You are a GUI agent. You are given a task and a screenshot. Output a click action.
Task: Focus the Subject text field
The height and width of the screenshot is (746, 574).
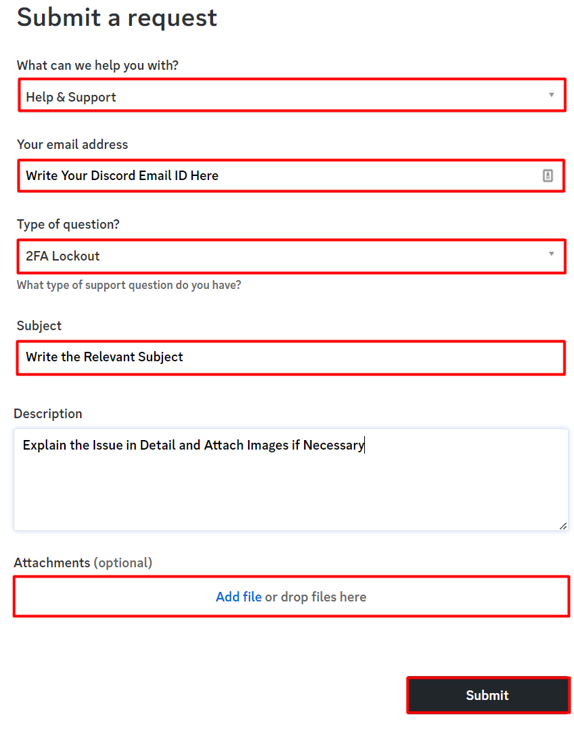pyautogui.click(x=291, y=357)
